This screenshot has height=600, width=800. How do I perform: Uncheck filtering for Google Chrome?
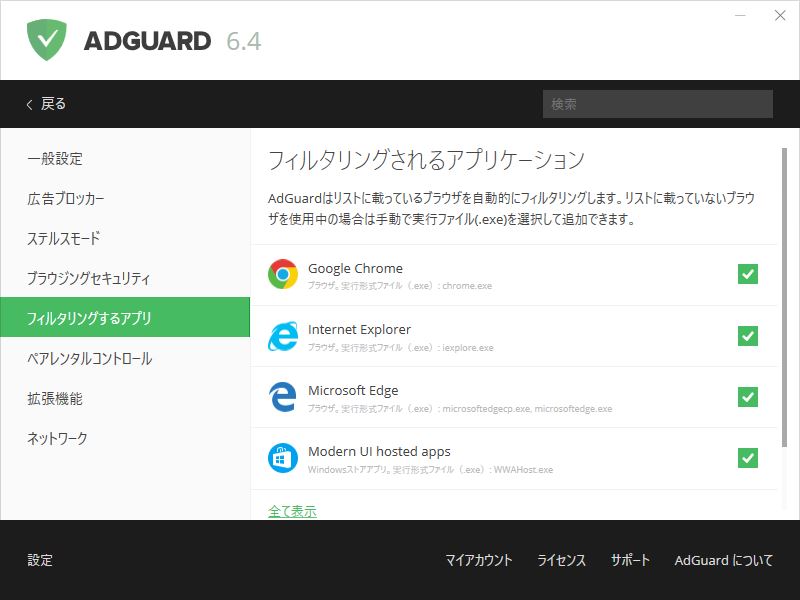pyautogui.click(x=747, y=274)
